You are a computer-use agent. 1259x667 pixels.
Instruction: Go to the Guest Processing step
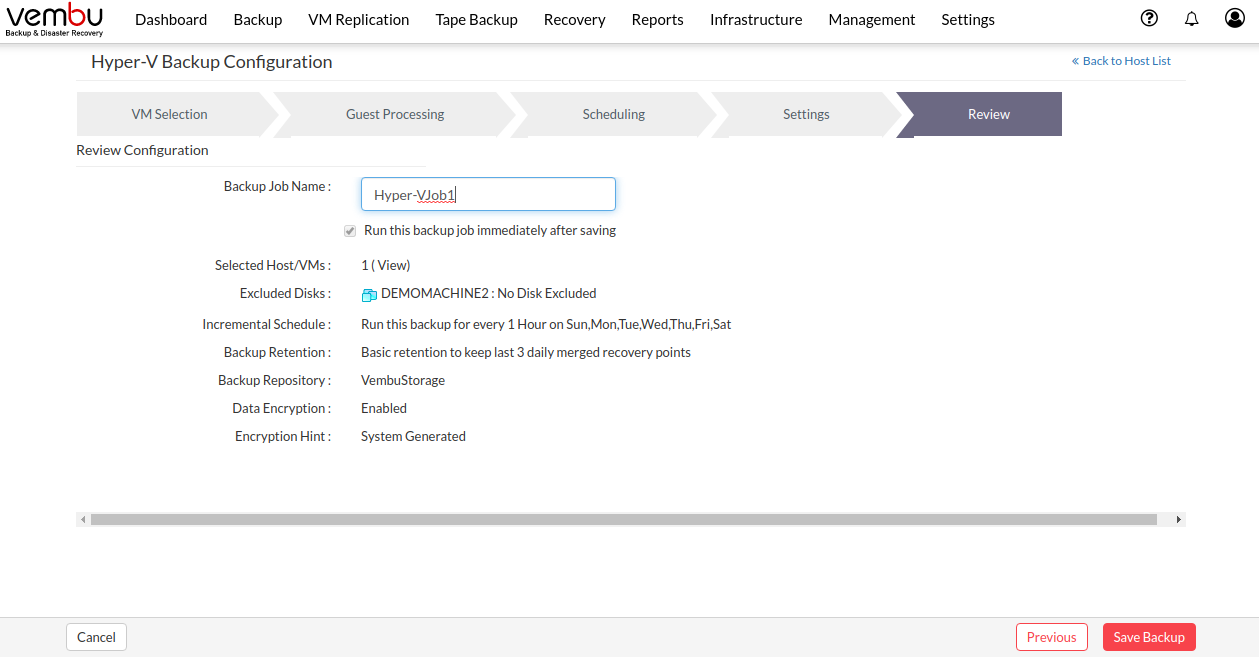point(395,114)
